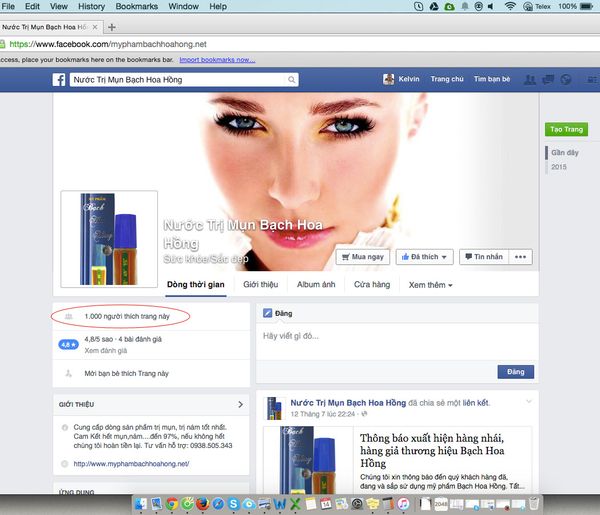
Task: Click 1.000 người thích trang này
Action: [x=127, y=316]
